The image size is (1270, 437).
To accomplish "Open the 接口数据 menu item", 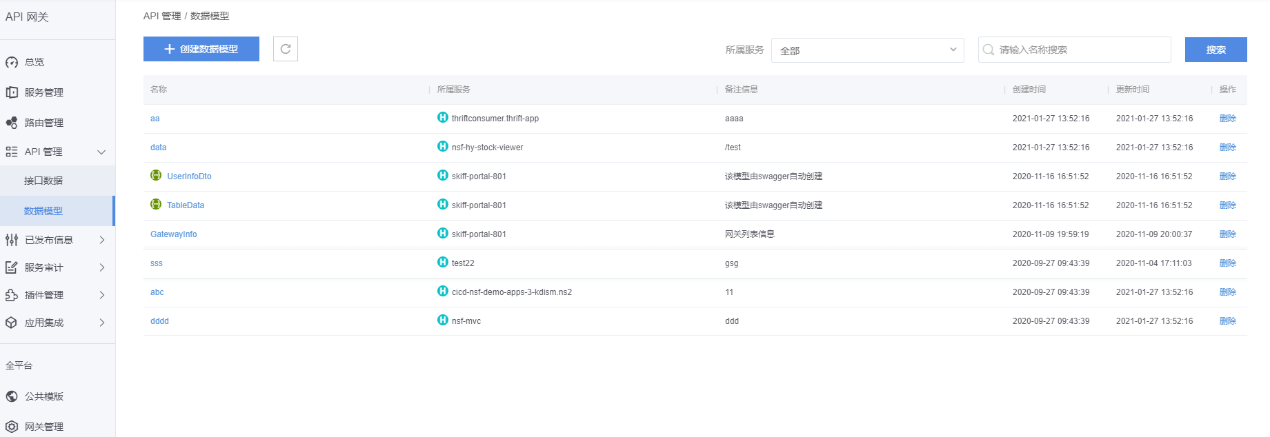I will tap(44, 181).
